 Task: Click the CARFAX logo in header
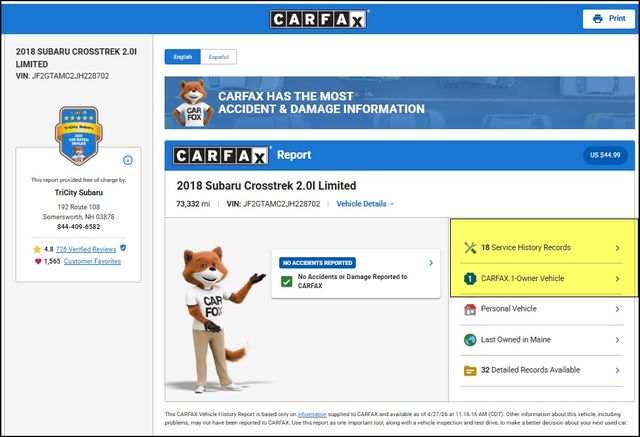pos(319,19)
